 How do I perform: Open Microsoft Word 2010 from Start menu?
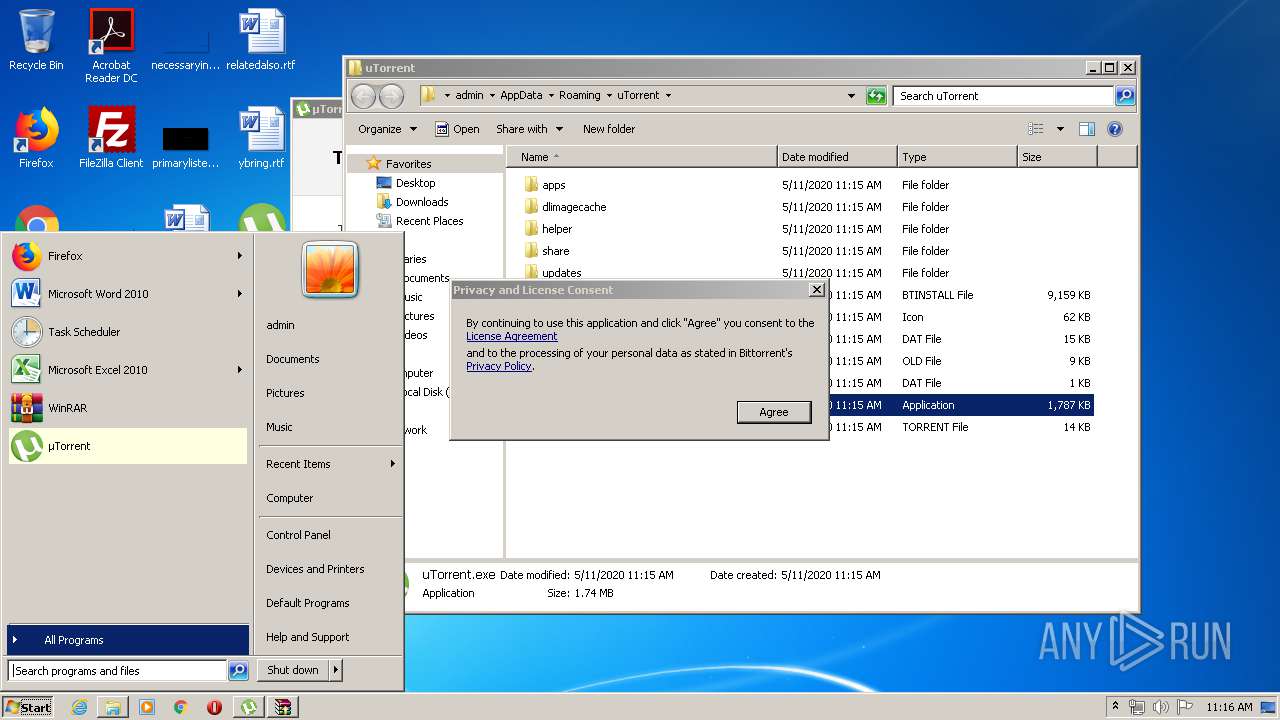pos(128,294)
